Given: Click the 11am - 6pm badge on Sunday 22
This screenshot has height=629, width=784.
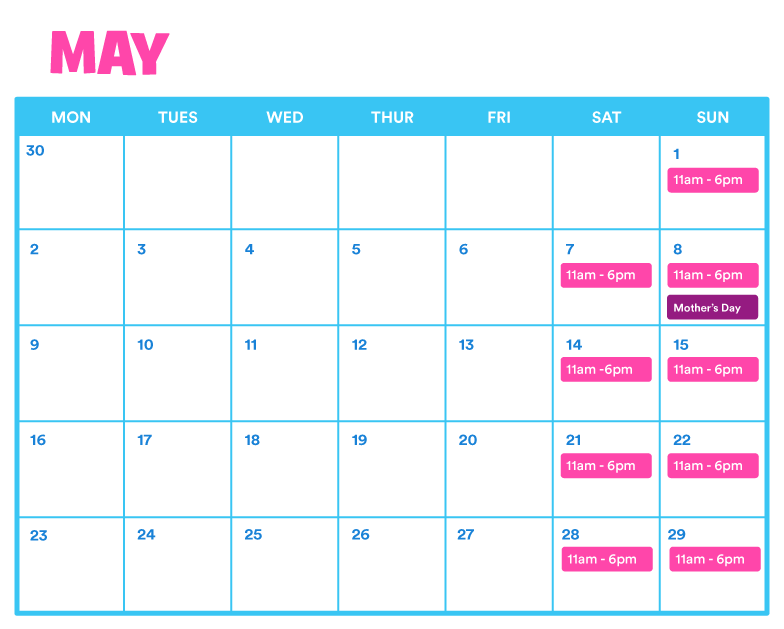Looking at the screenshot, I should (712, 466).
